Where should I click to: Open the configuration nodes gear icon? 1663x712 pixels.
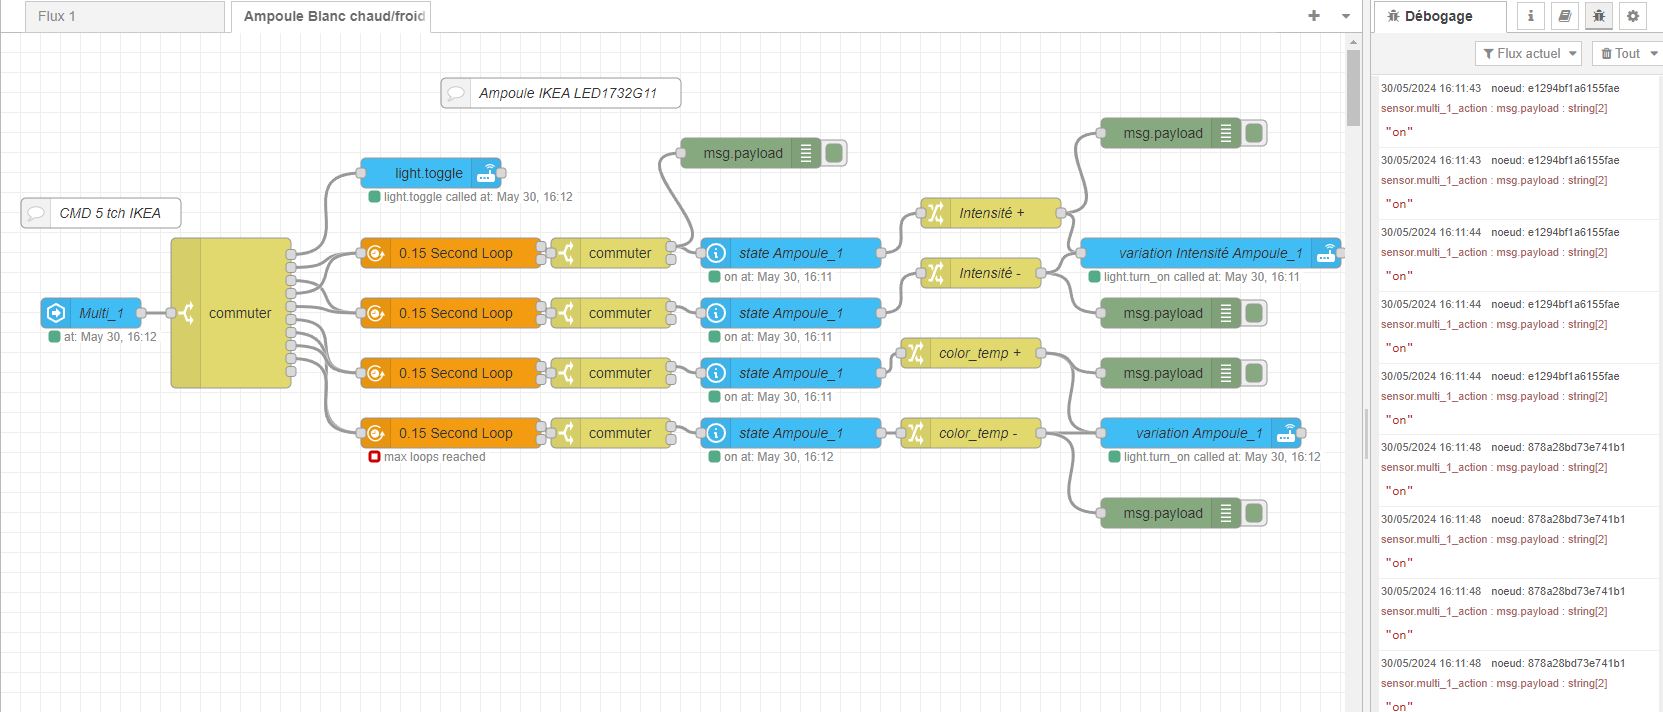[1633, 16]
